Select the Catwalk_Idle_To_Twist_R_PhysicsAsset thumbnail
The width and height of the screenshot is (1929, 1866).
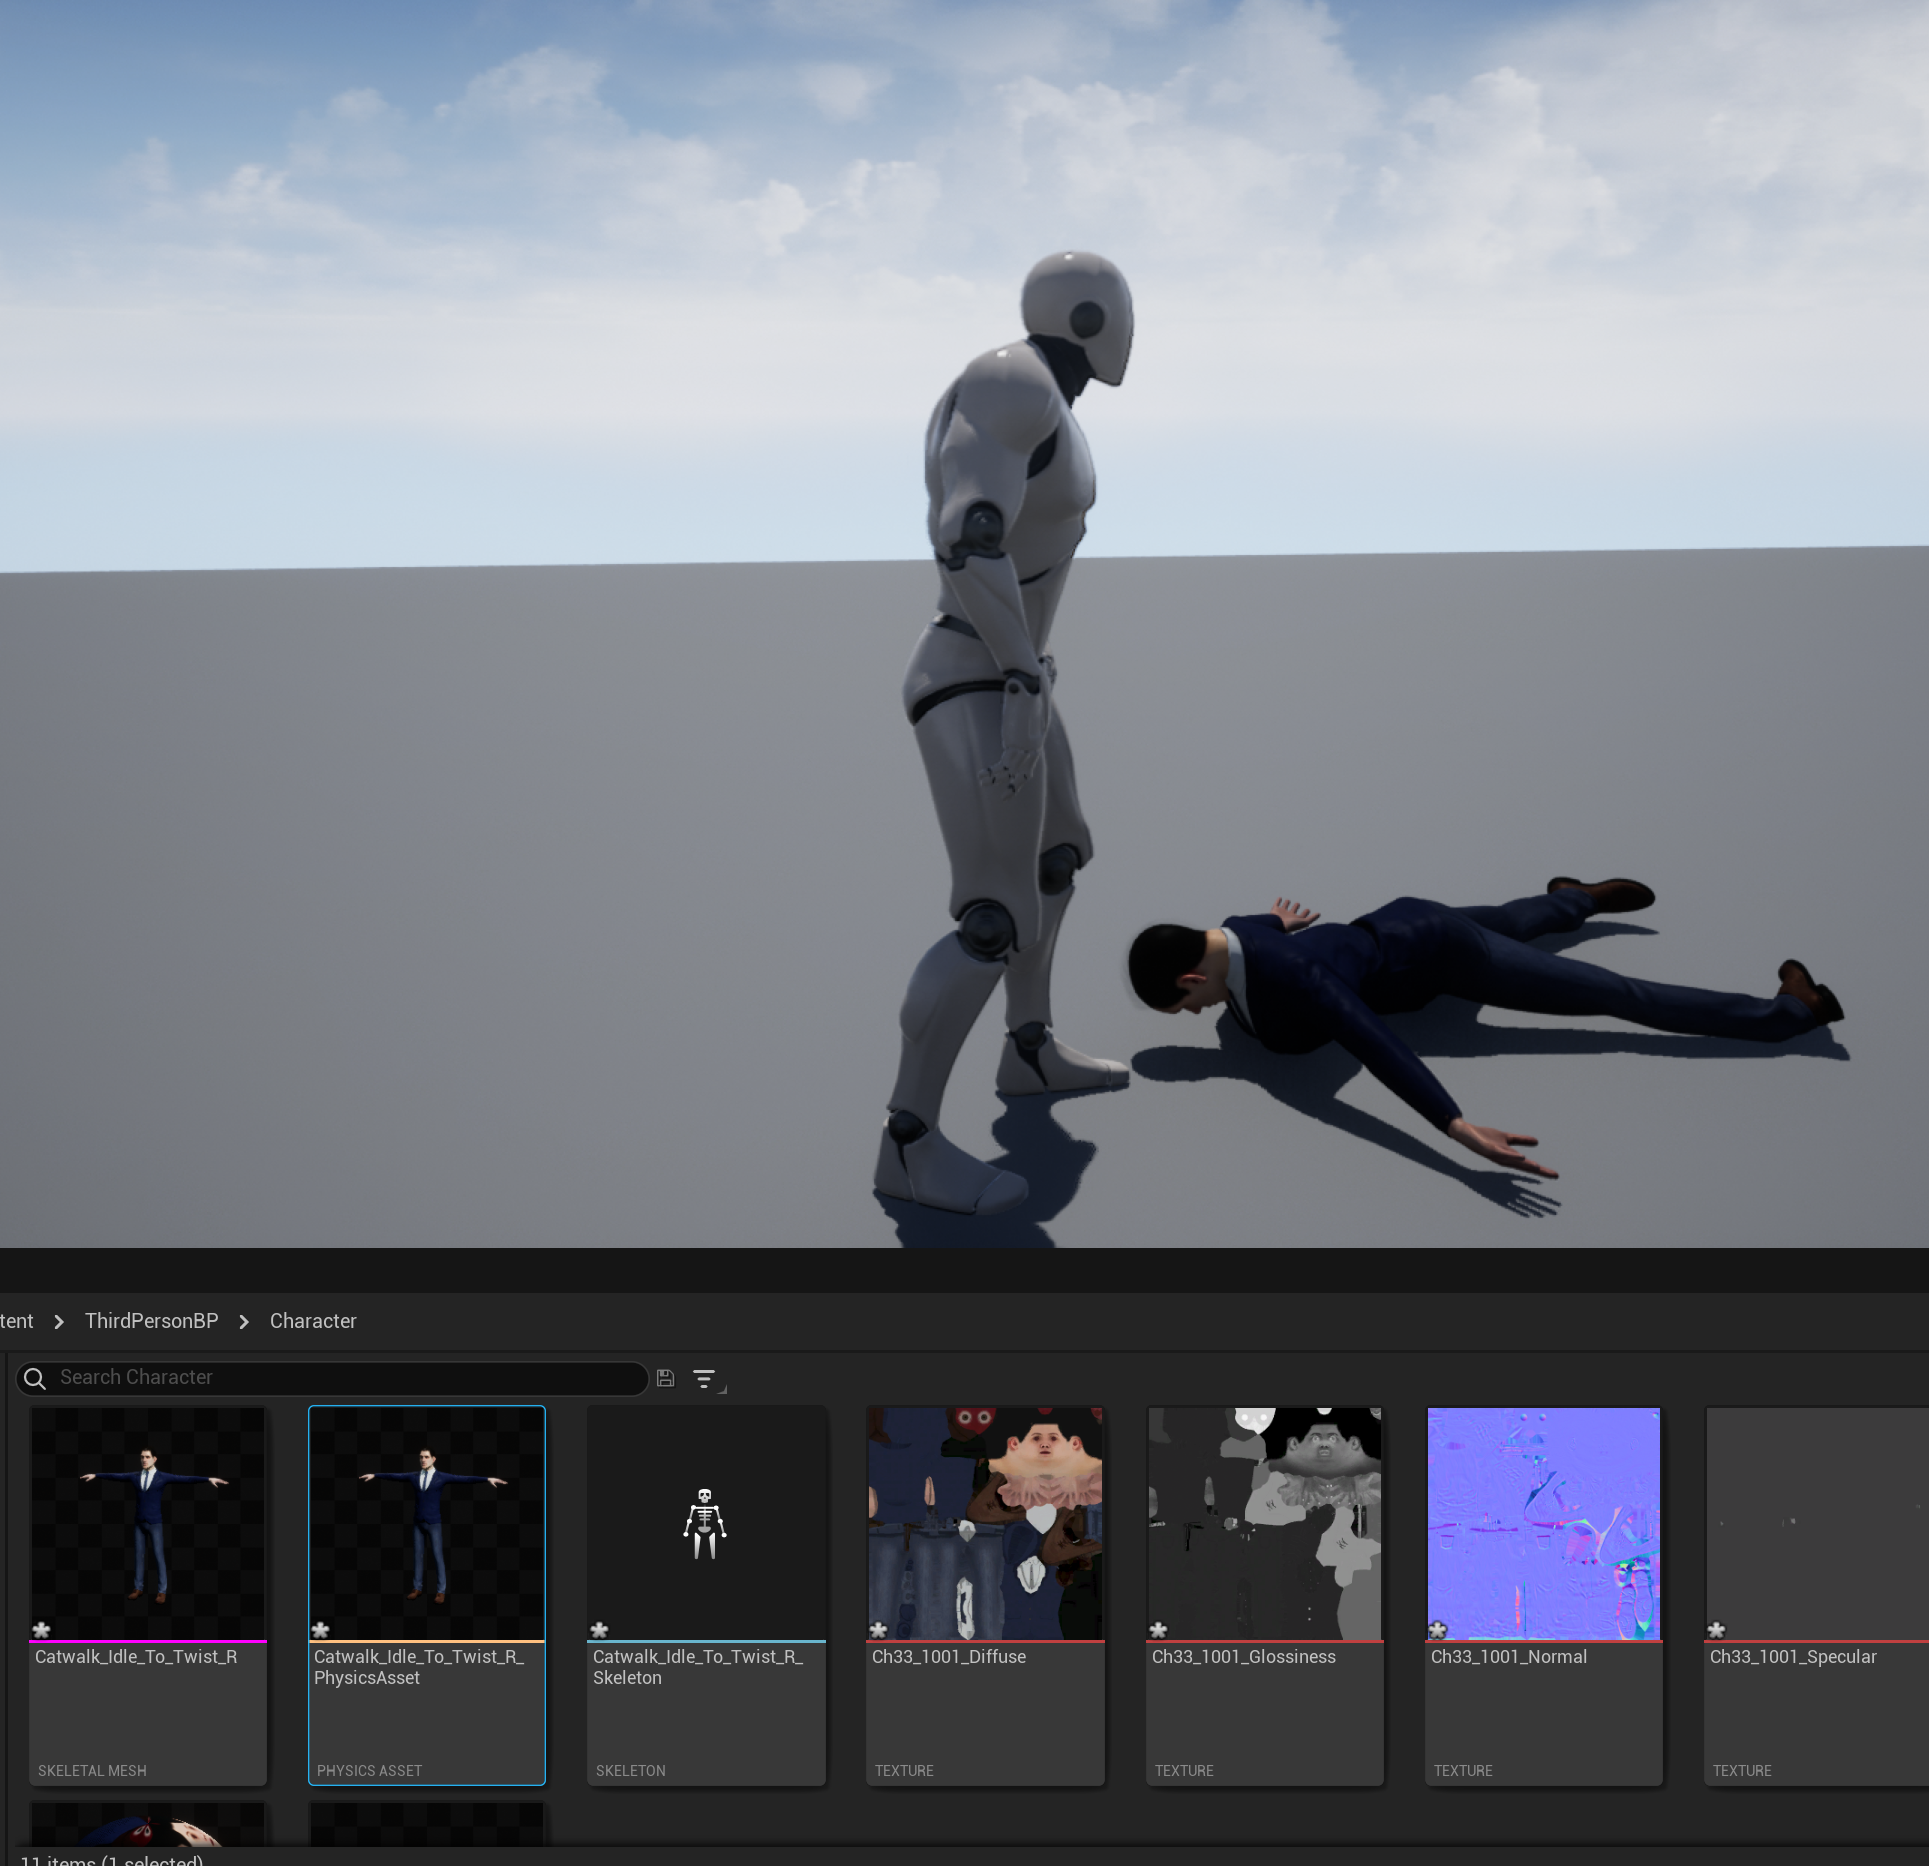click(427, 1523)
